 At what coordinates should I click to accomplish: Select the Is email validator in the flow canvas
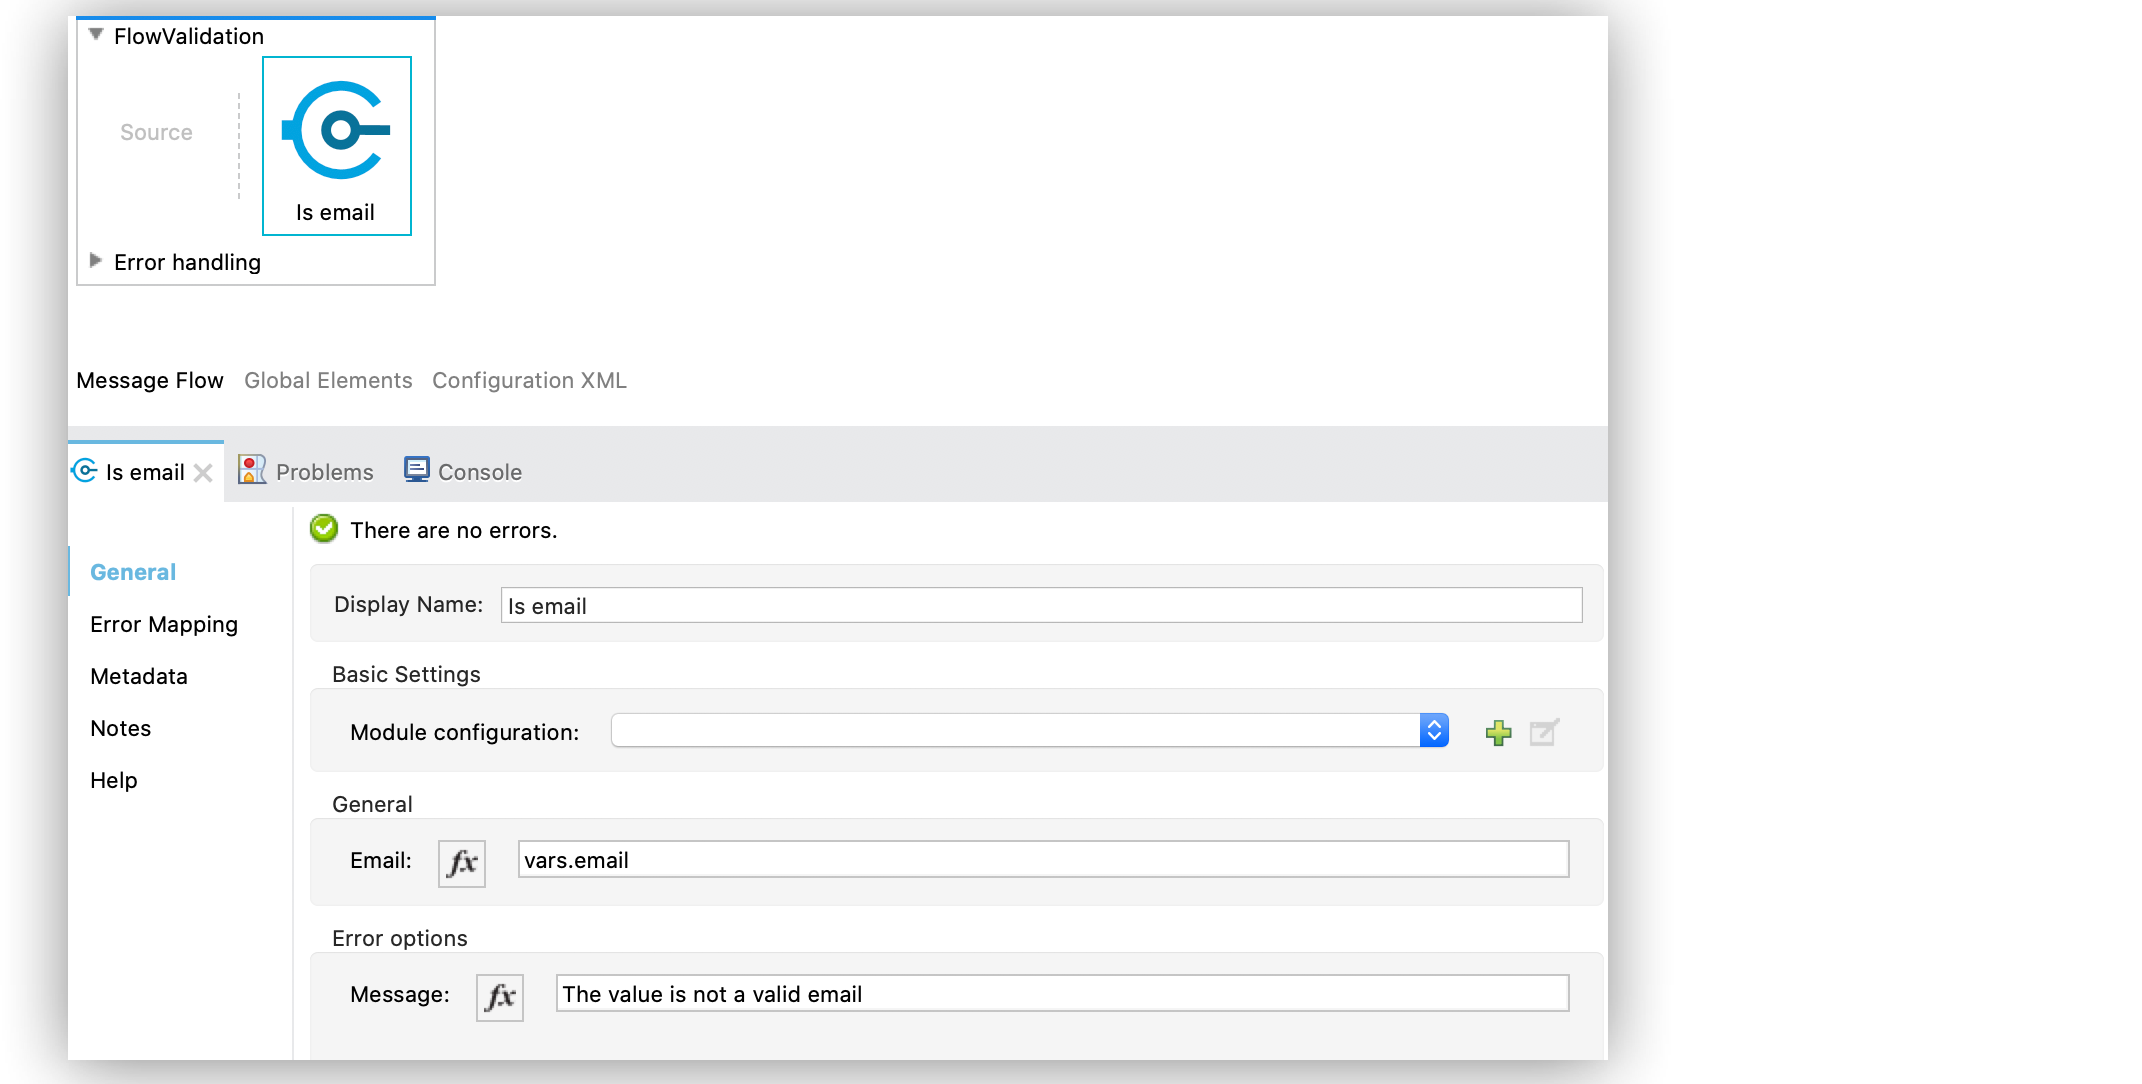click(336, 146)
